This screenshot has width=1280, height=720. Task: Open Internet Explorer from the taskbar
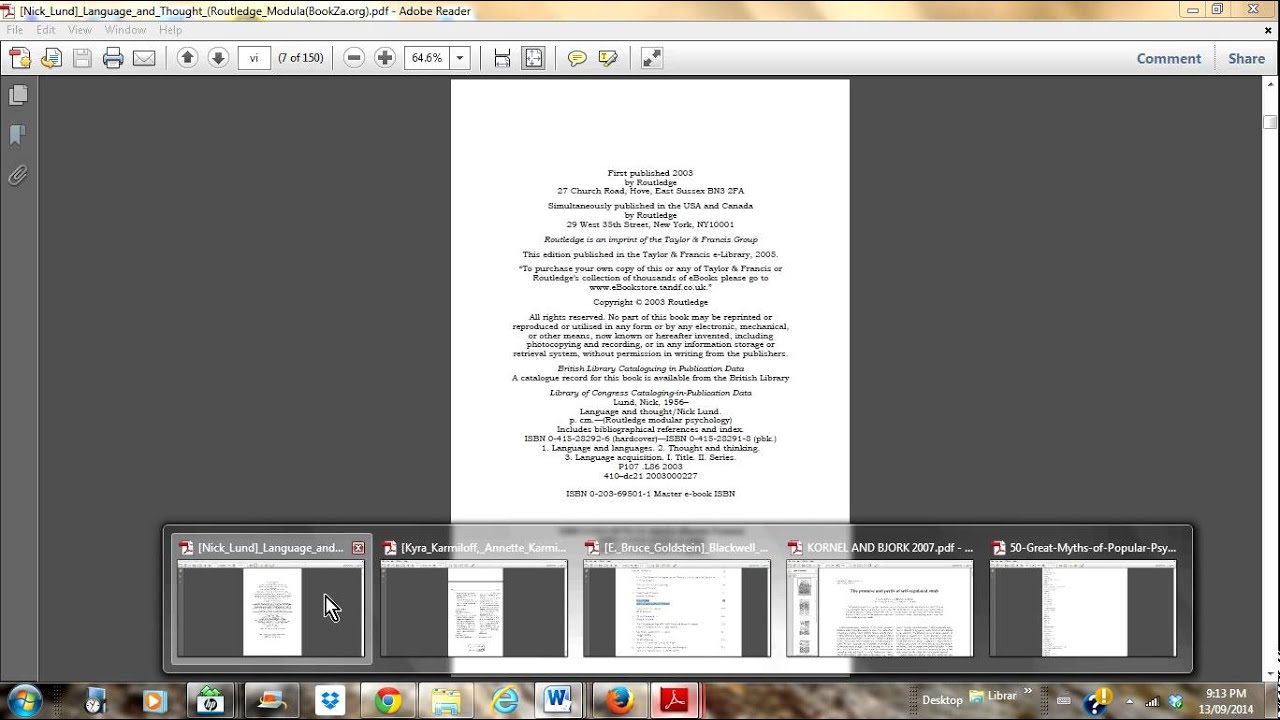click(503, 701)
